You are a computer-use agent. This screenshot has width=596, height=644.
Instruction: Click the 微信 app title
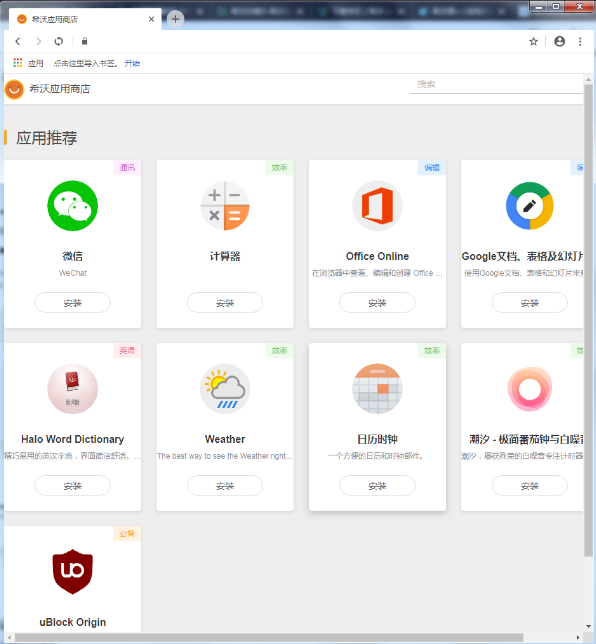point(73,256)
